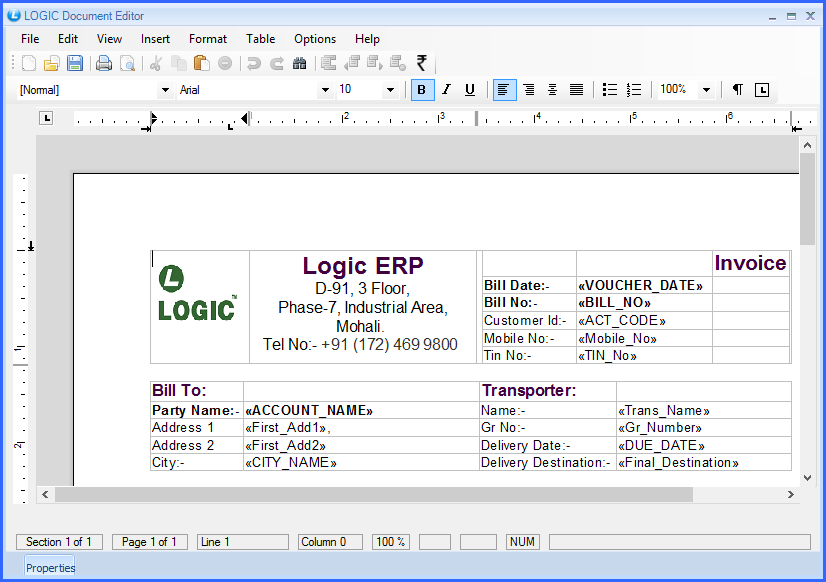Viewport: 826px width, 582px height.
Task: Click the «BILL_NO» merge field
Action: click(x=614, y=303)
